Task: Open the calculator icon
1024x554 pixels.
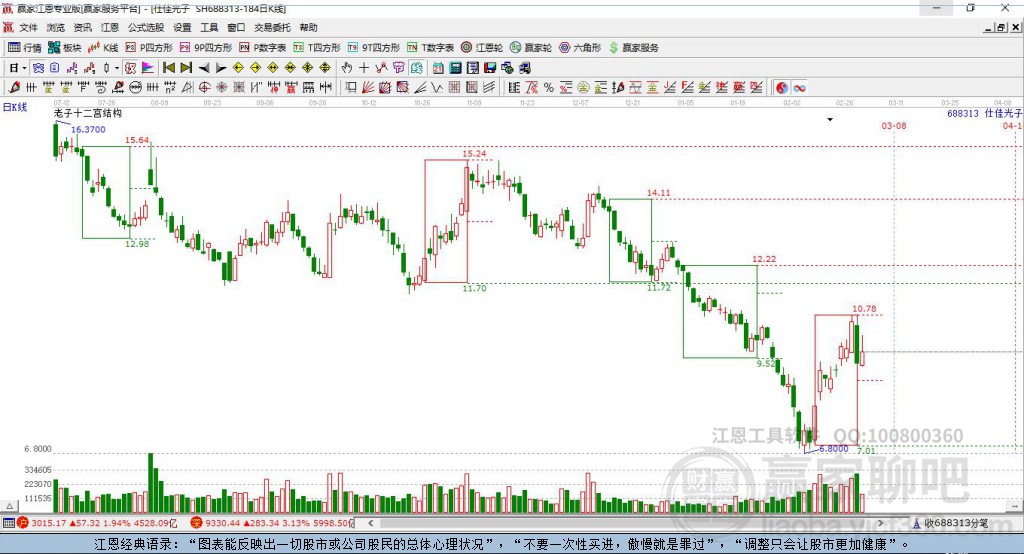Action: point(455,68)
